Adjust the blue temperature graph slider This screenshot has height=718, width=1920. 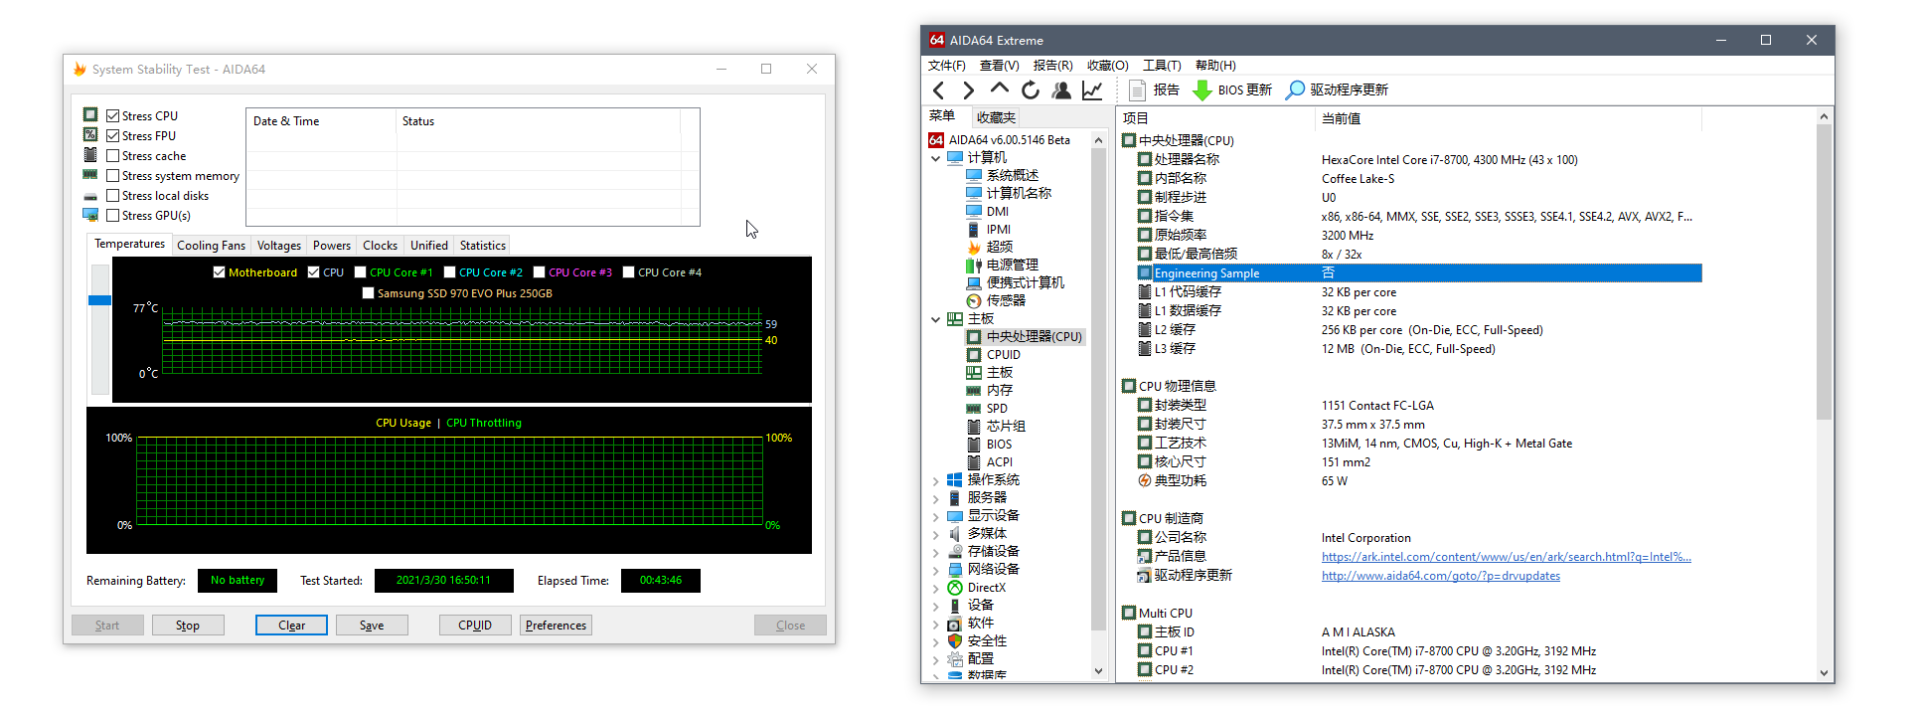coord(99,300)
